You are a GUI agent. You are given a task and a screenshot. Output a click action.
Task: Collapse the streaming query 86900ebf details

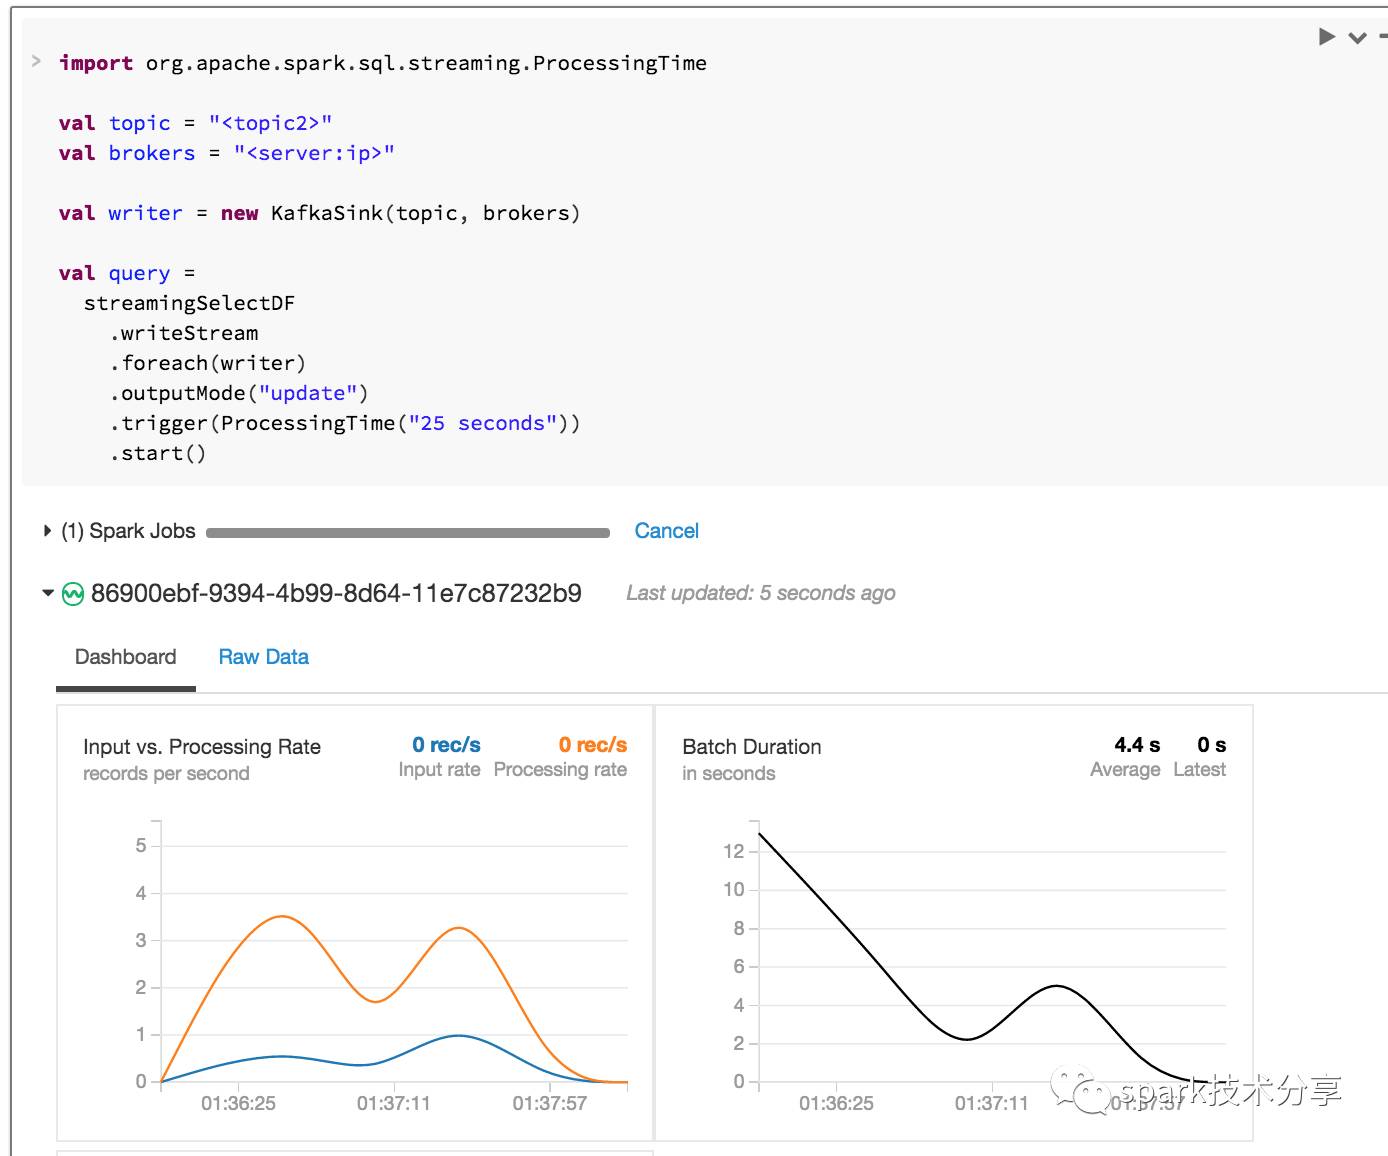pyautogui.click(x=47, y=593)
